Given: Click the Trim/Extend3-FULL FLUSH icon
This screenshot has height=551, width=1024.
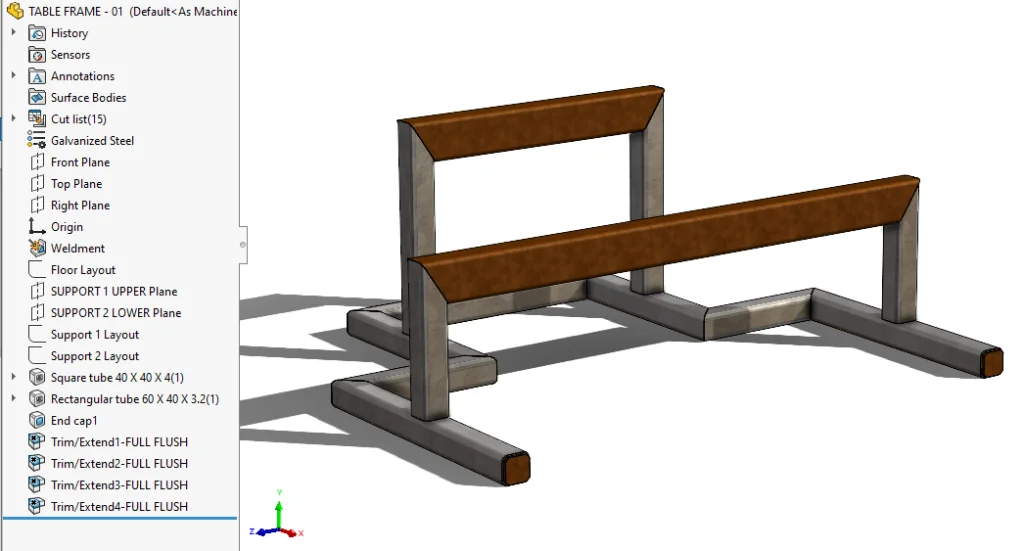Looking at the screenshot, I should click(x=37, y=485).
